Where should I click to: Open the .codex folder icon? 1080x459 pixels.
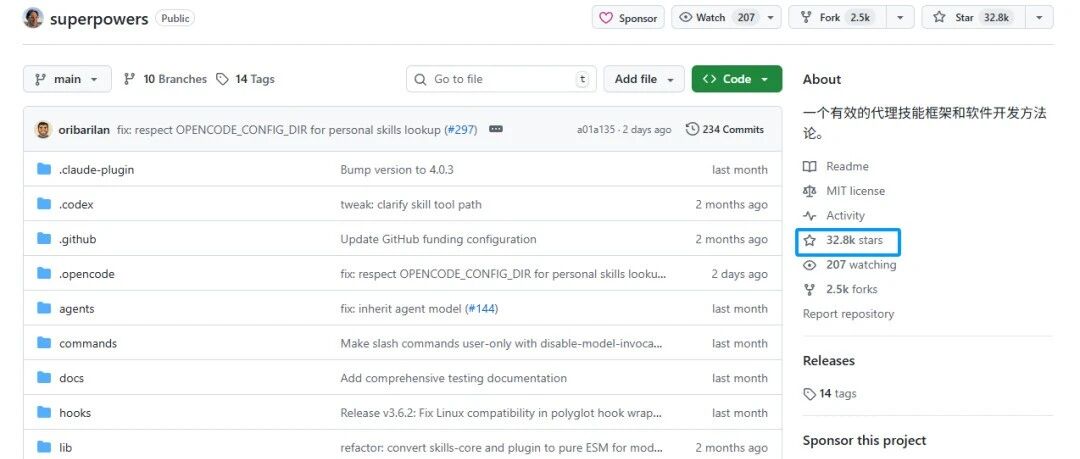44,204
